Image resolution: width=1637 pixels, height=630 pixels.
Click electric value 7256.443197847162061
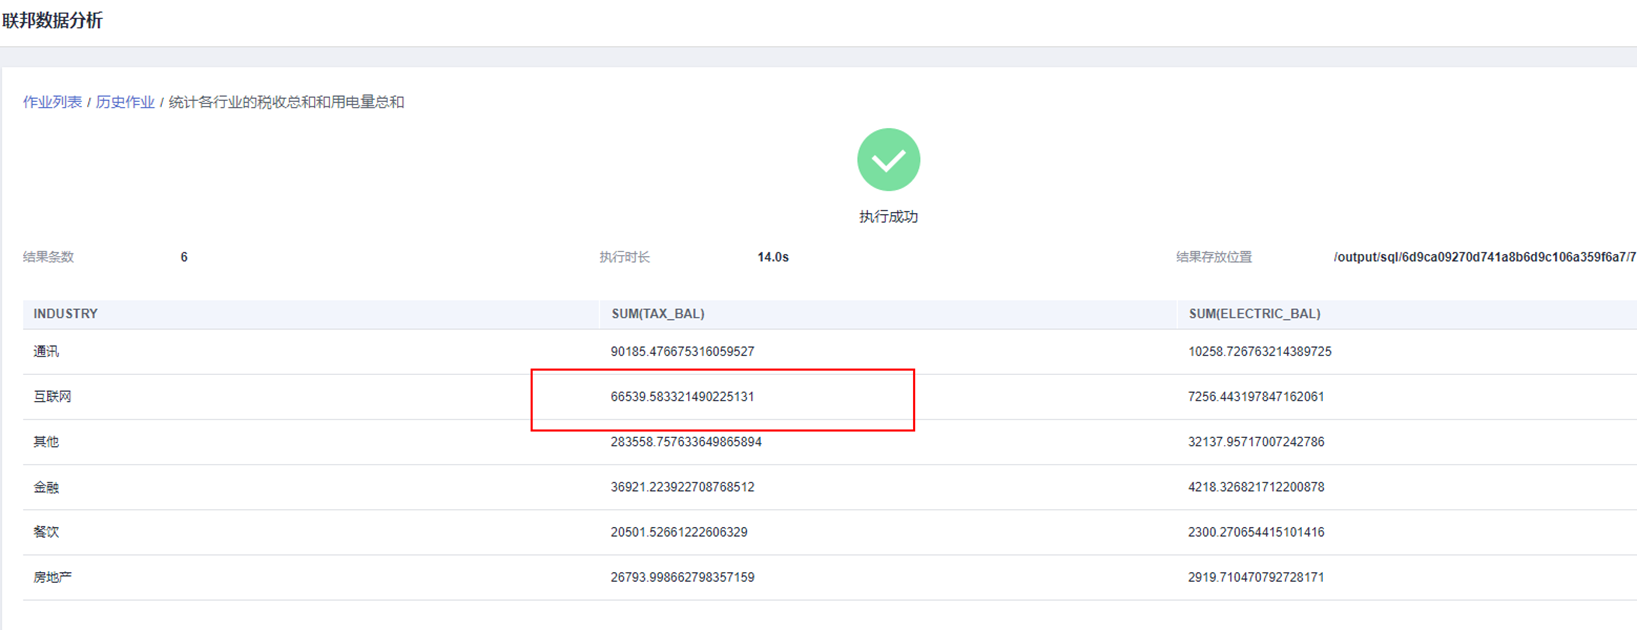click(x=1256, y=397)
